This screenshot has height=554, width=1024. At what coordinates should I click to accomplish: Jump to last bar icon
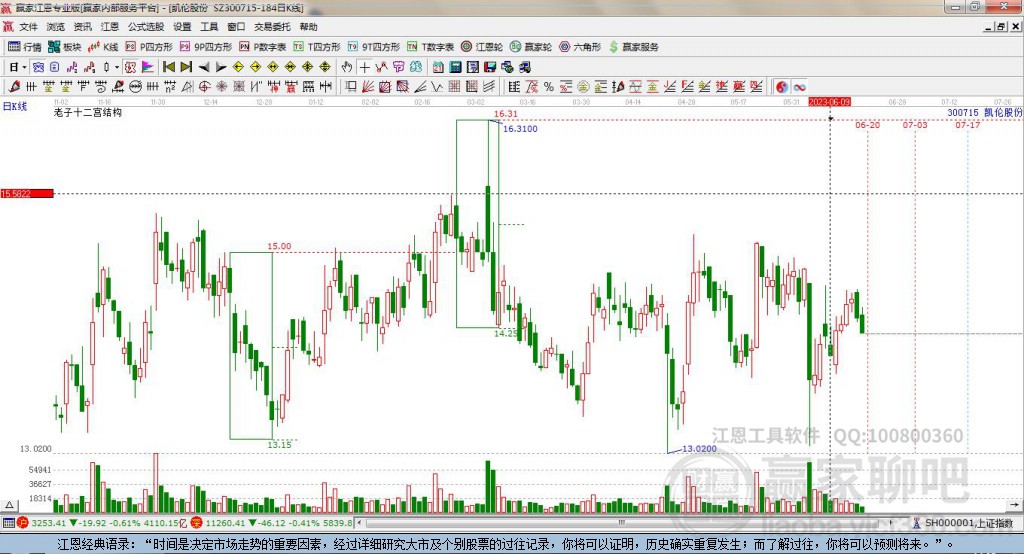click(x=186, y=67)
